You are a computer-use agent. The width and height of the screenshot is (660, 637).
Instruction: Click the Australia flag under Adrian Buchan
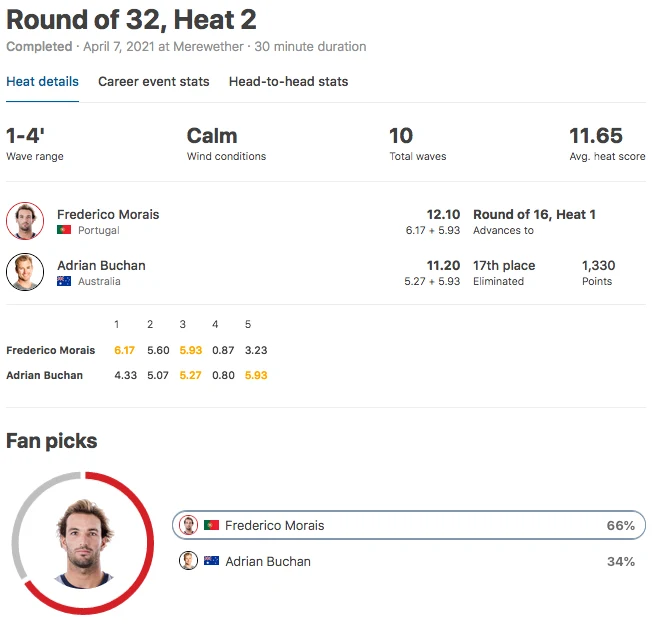64,282
